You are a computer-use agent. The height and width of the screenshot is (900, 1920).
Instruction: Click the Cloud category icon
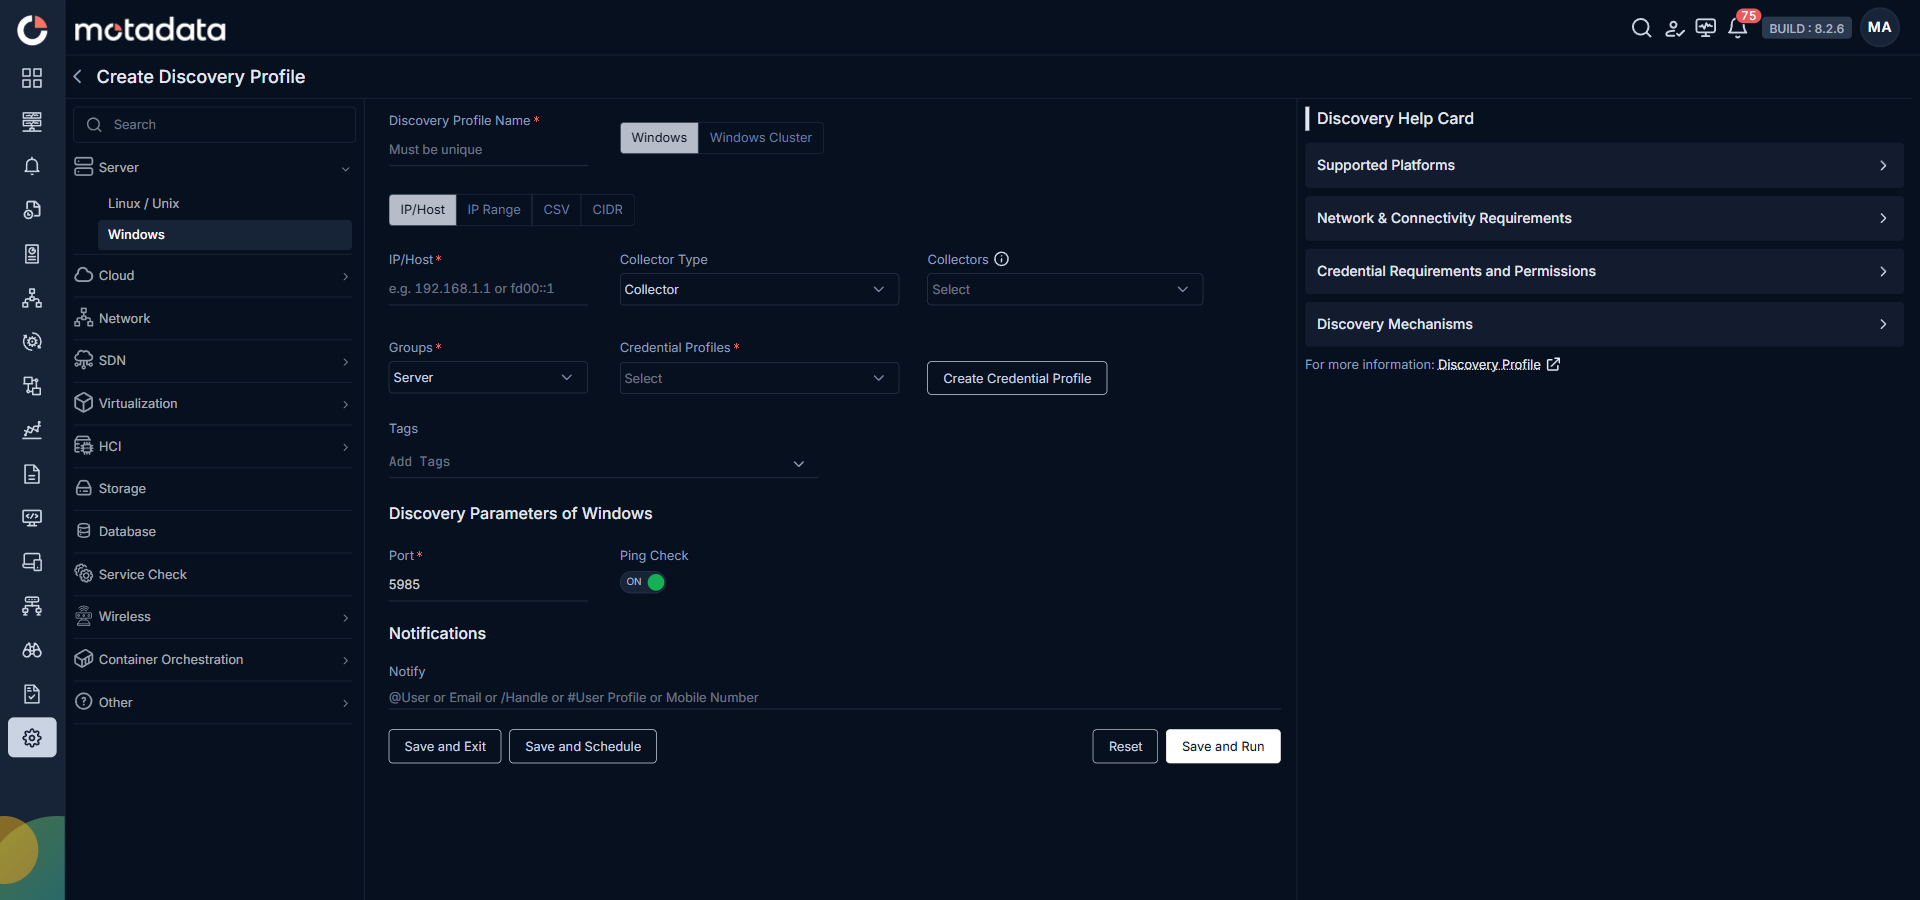84,275
